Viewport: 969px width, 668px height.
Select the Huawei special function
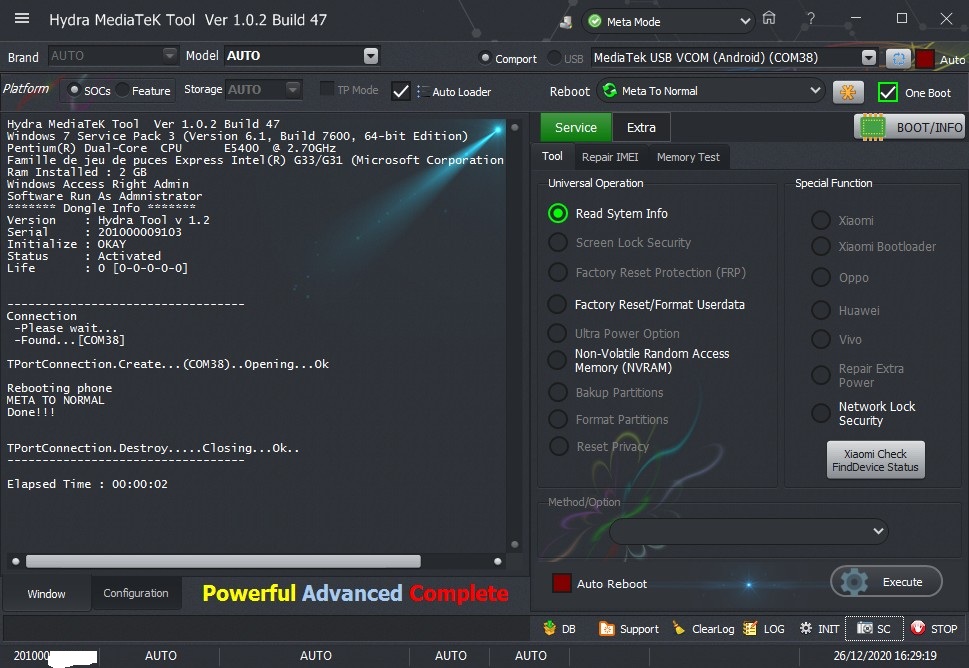coord(821,310)
